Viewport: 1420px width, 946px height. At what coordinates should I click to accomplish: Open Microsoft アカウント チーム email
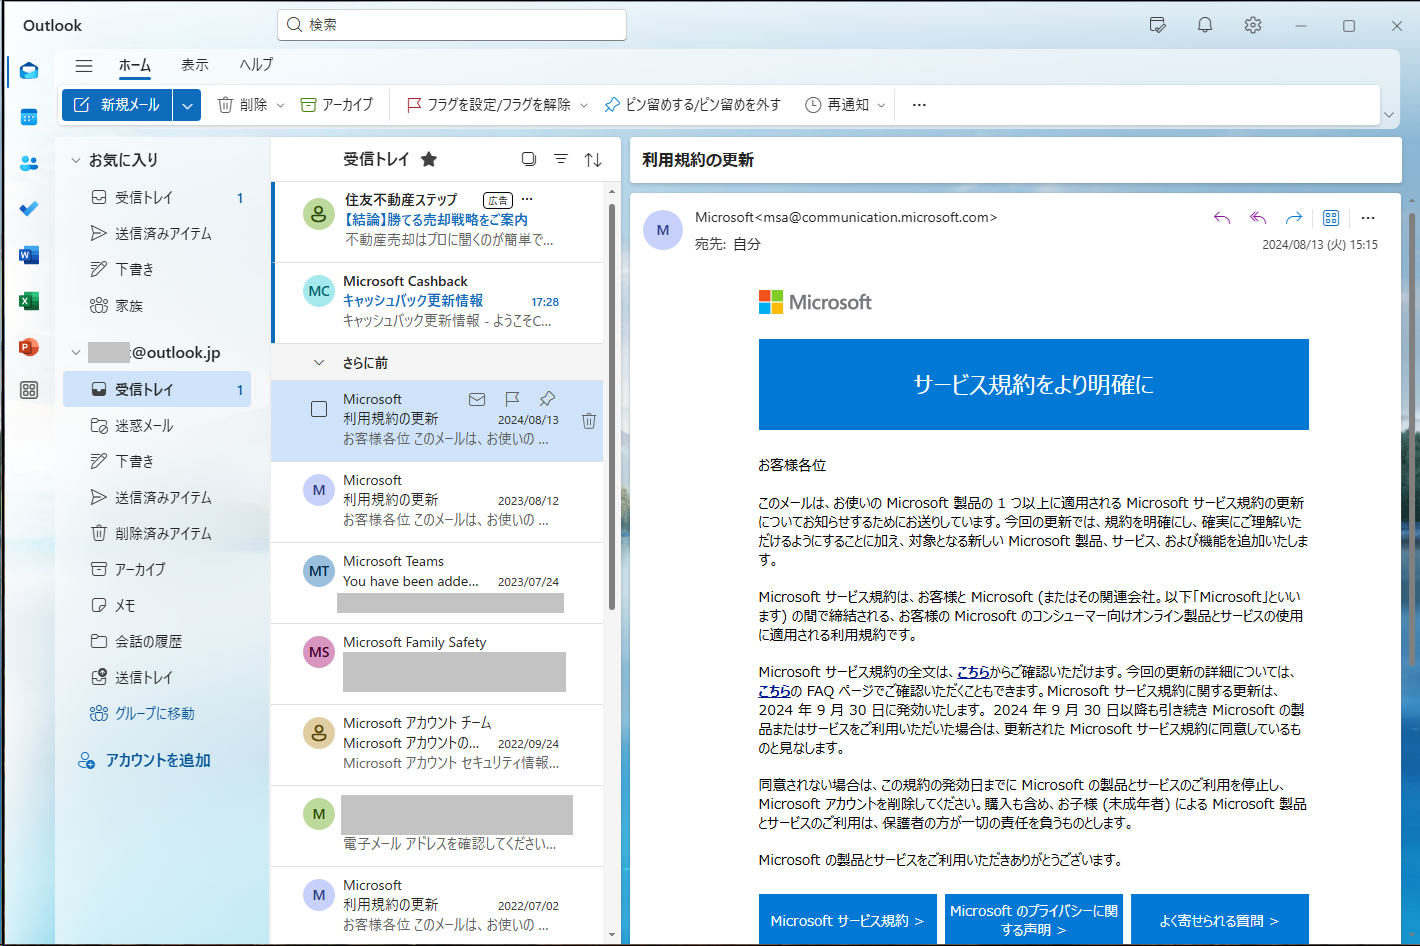click(x=437, y=744)
